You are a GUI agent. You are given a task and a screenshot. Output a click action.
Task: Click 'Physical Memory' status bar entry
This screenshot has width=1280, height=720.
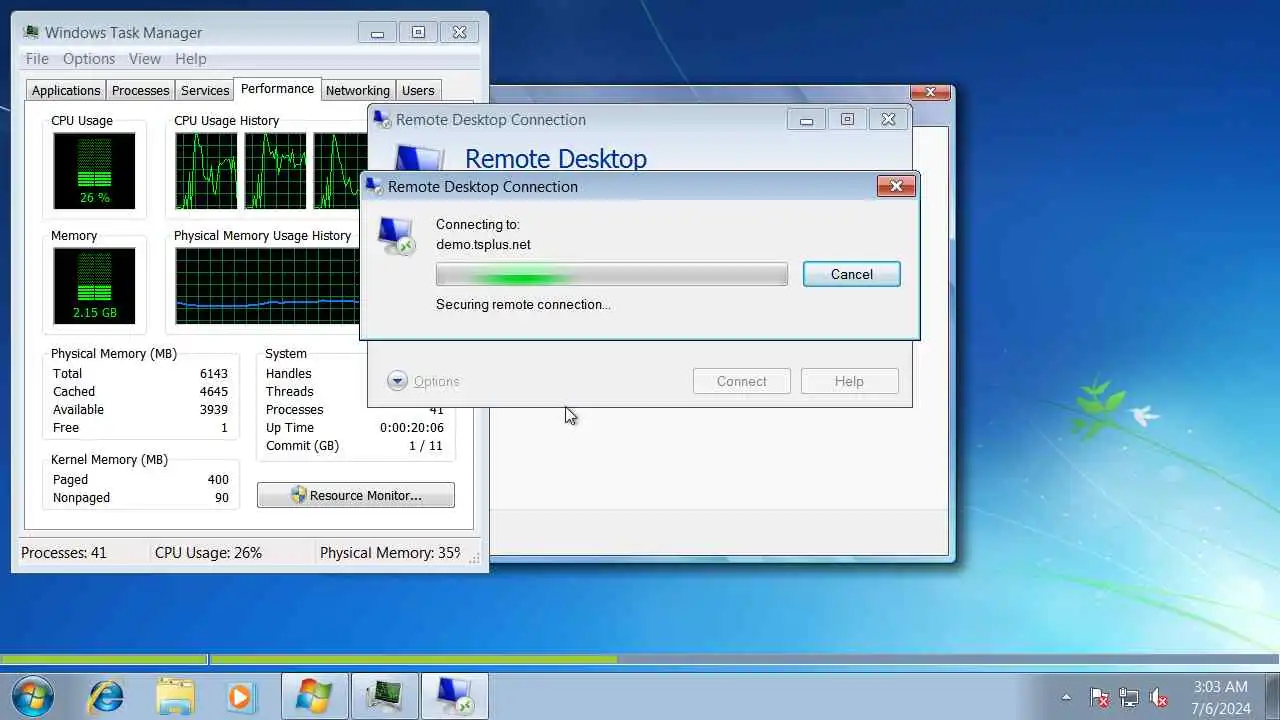coord(390,552)
